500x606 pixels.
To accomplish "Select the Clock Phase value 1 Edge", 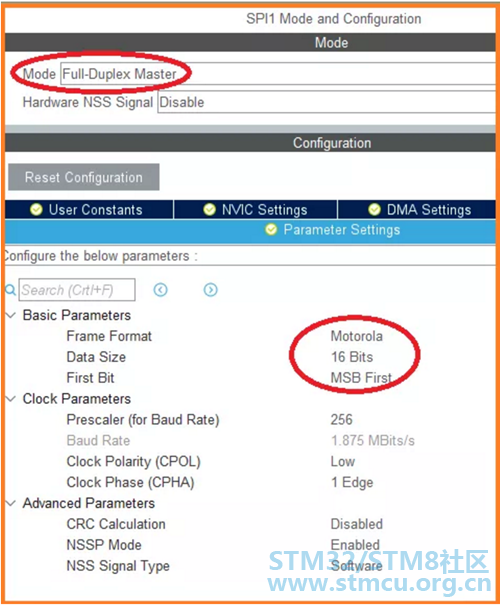I will (352, 482).
